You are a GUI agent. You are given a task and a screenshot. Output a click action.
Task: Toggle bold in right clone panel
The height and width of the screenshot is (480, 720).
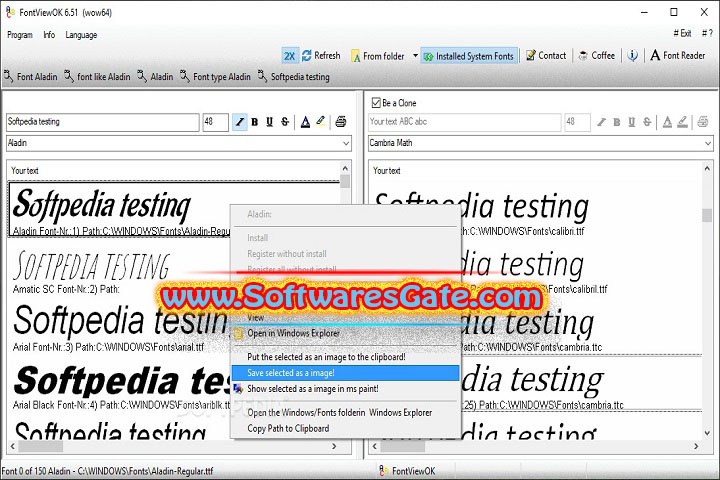tap(617, 122)
